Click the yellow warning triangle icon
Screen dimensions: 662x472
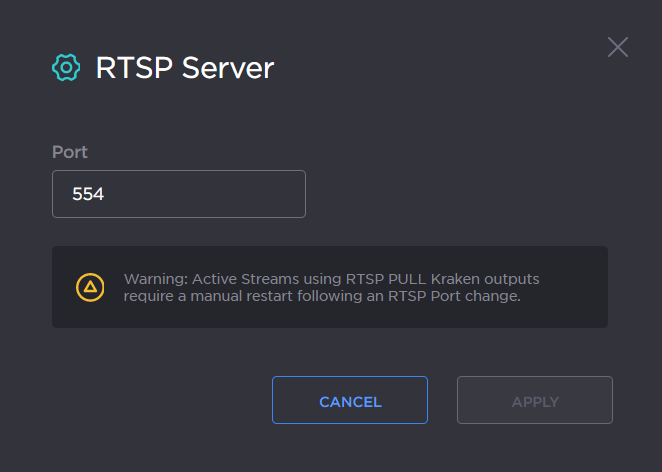(x=90, y=287)
